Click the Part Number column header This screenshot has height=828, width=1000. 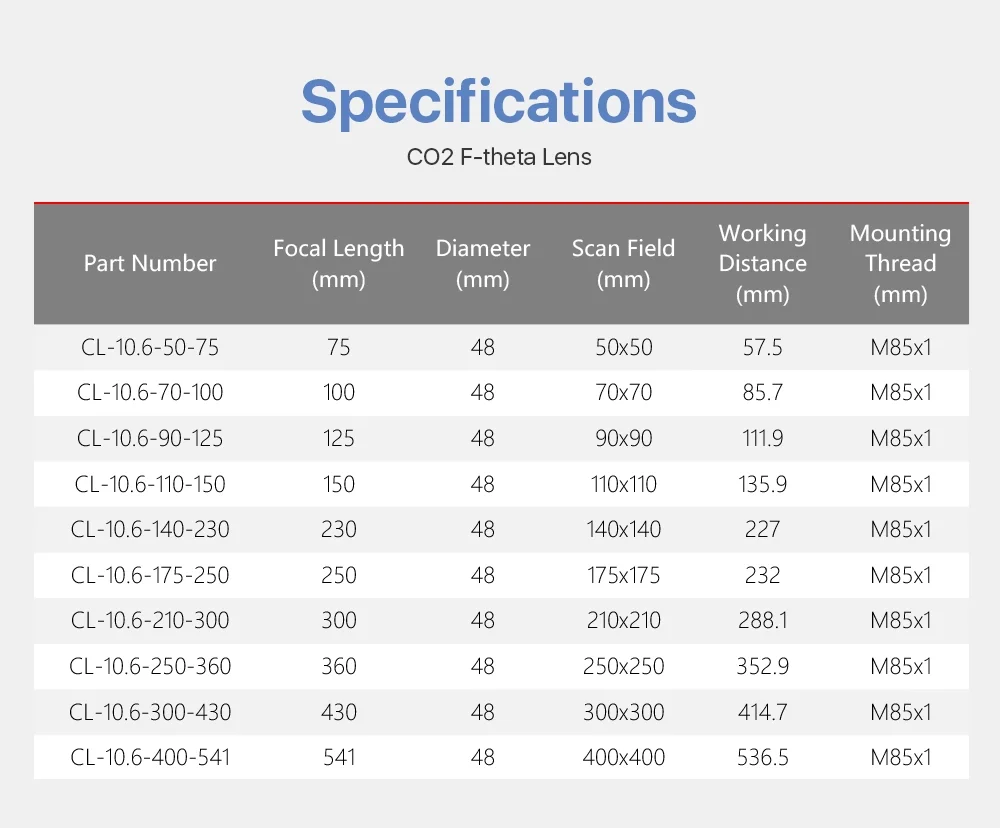pos(150,264)
